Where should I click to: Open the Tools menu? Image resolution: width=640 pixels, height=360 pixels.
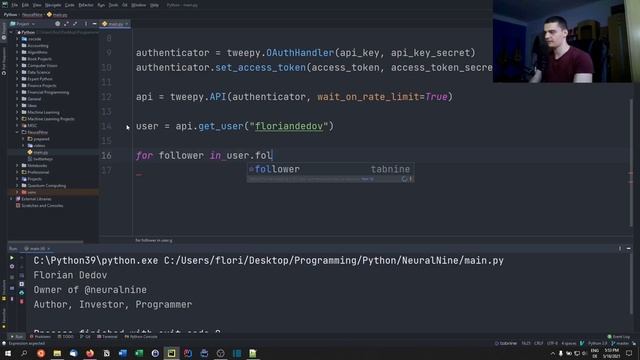pos(113,5)
